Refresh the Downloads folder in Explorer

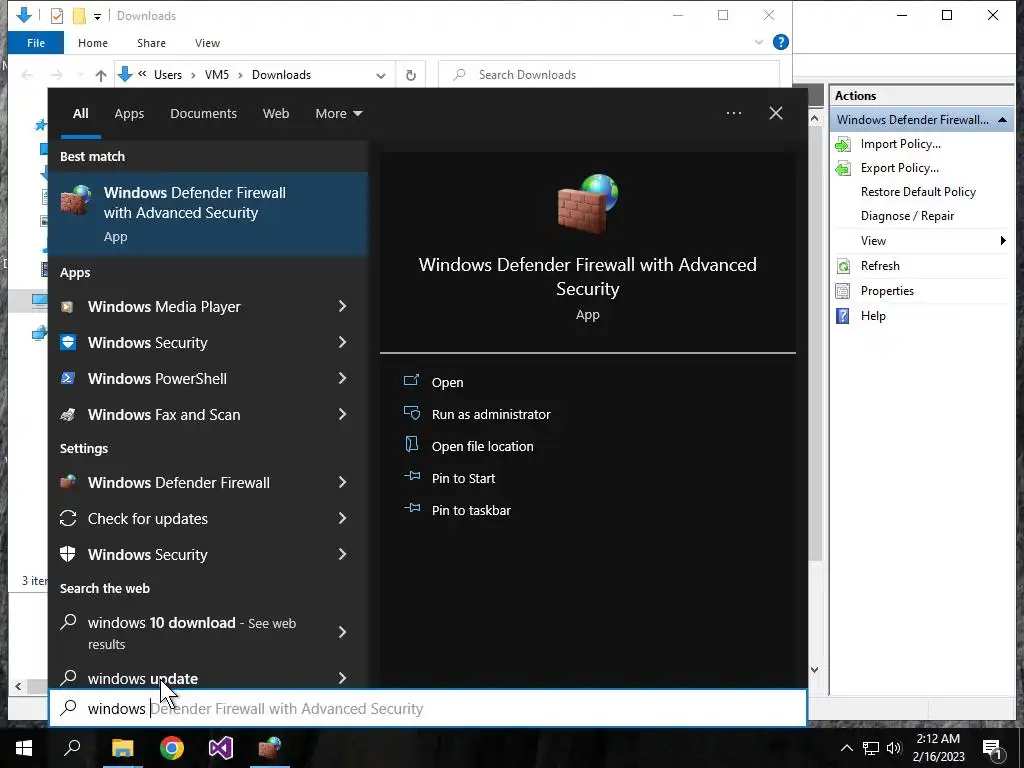pyautogui.click(x=411, y=75)
